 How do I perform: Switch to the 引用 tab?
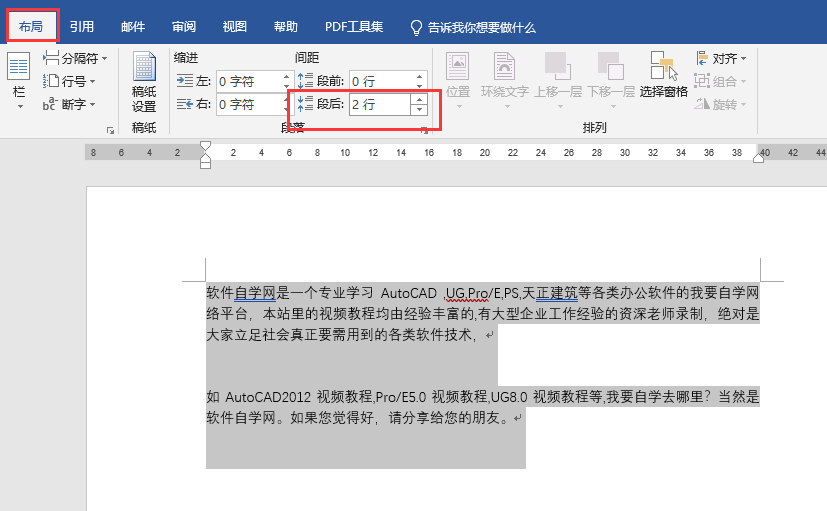(82, 26)
